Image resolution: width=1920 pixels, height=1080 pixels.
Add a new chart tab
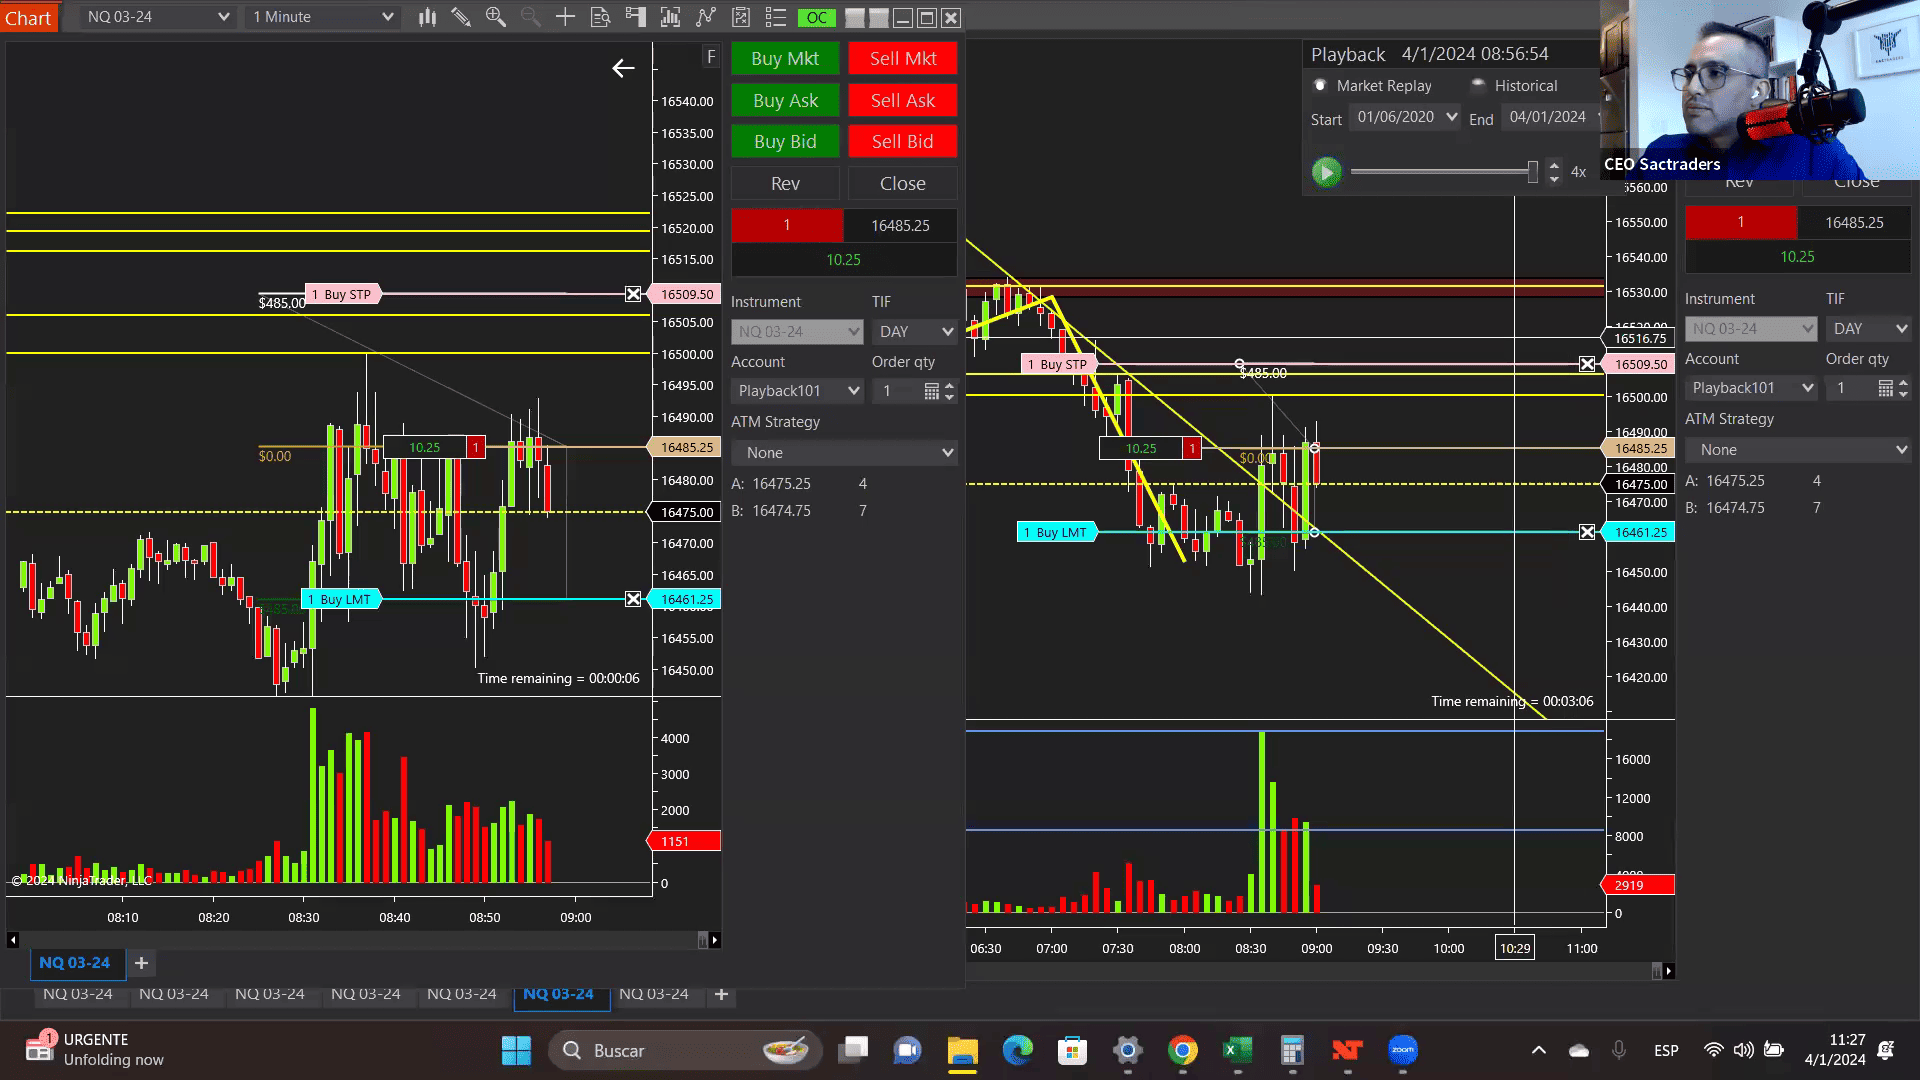721,994
